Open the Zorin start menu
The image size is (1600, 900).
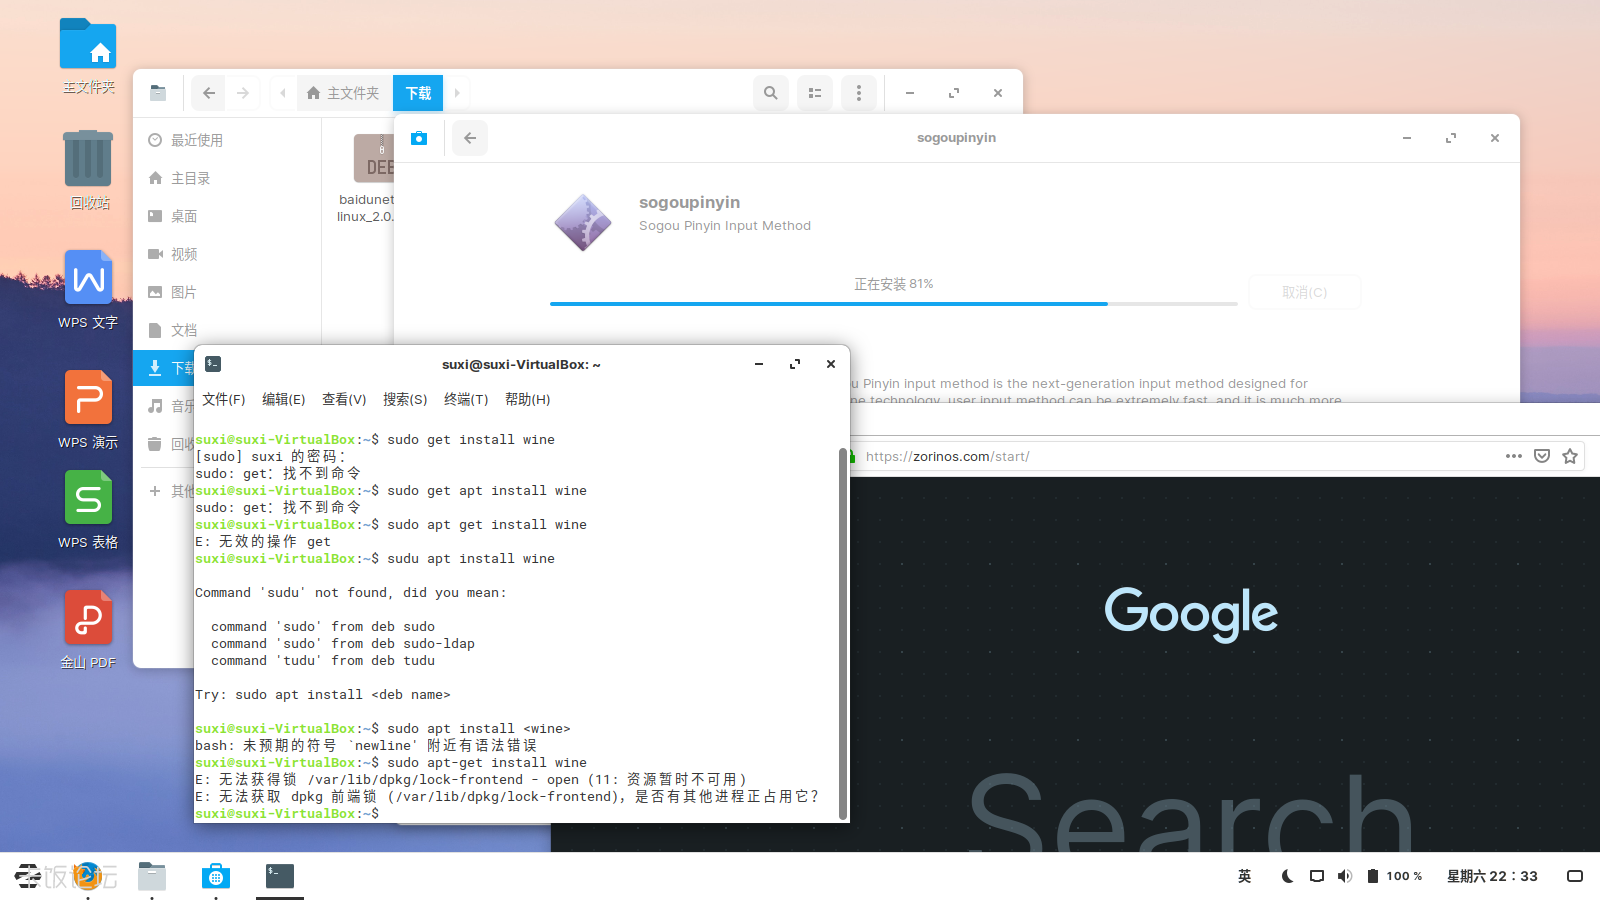click(x=28, y=876)
